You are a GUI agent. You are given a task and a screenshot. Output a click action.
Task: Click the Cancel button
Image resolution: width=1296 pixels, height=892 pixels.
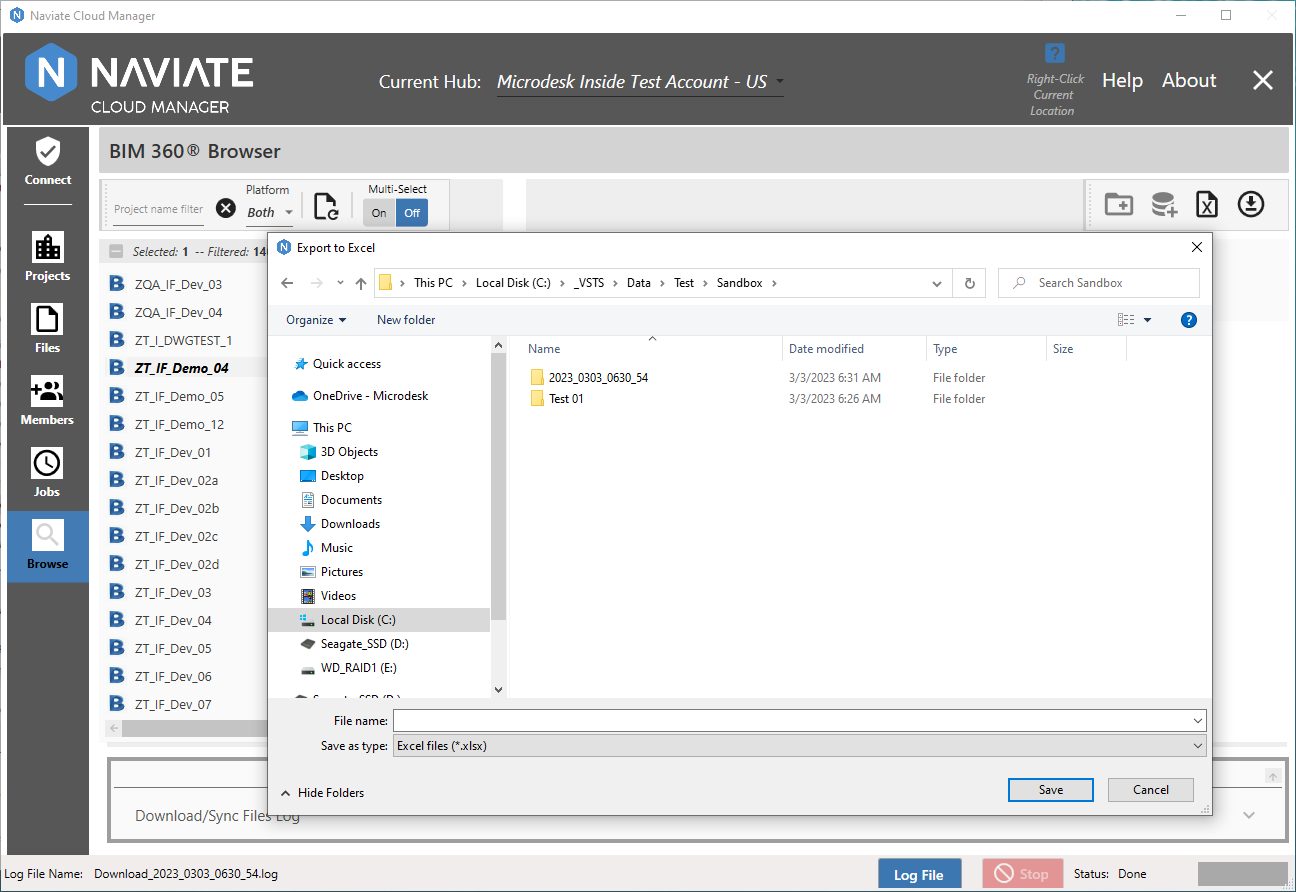point(1151,790)
